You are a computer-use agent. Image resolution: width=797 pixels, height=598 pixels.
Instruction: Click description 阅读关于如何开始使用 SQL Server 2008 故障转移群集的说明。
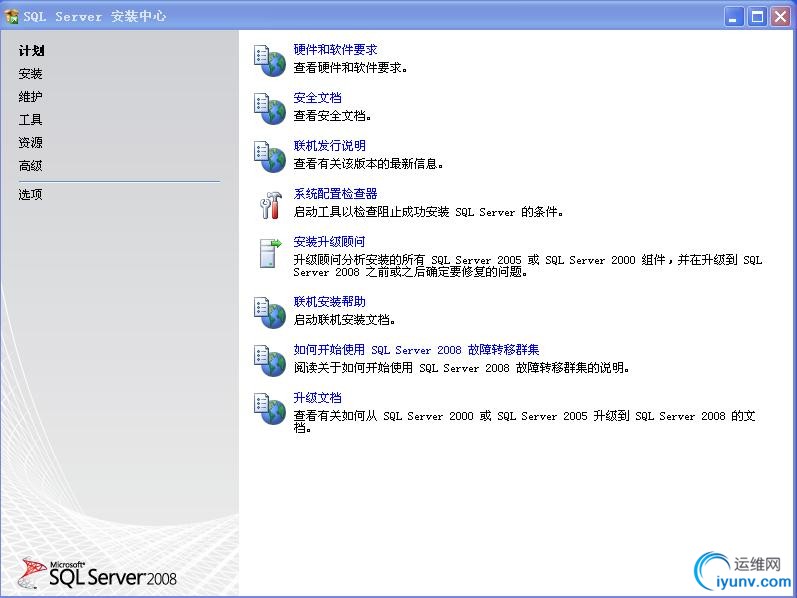[x=462, y=367]
